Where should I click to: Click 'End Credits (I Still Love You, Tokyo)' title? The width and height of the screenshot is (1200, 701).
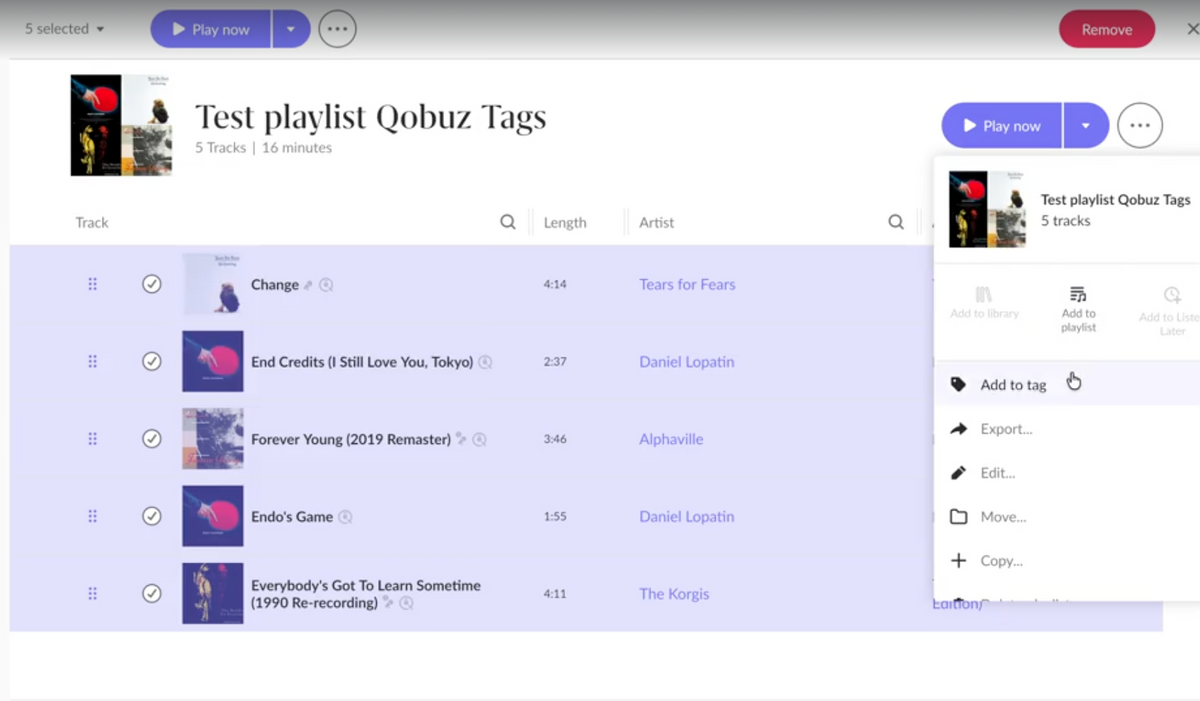tap(362, 361)
